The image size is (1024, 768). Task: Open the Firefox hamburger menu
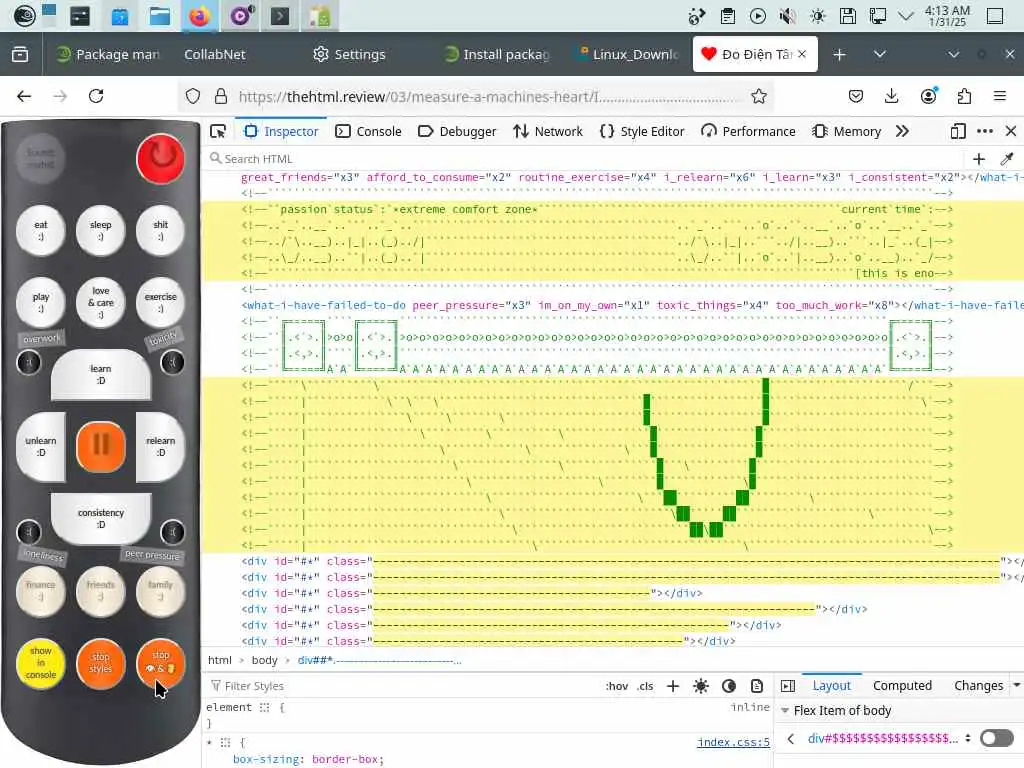coord(999,97)
